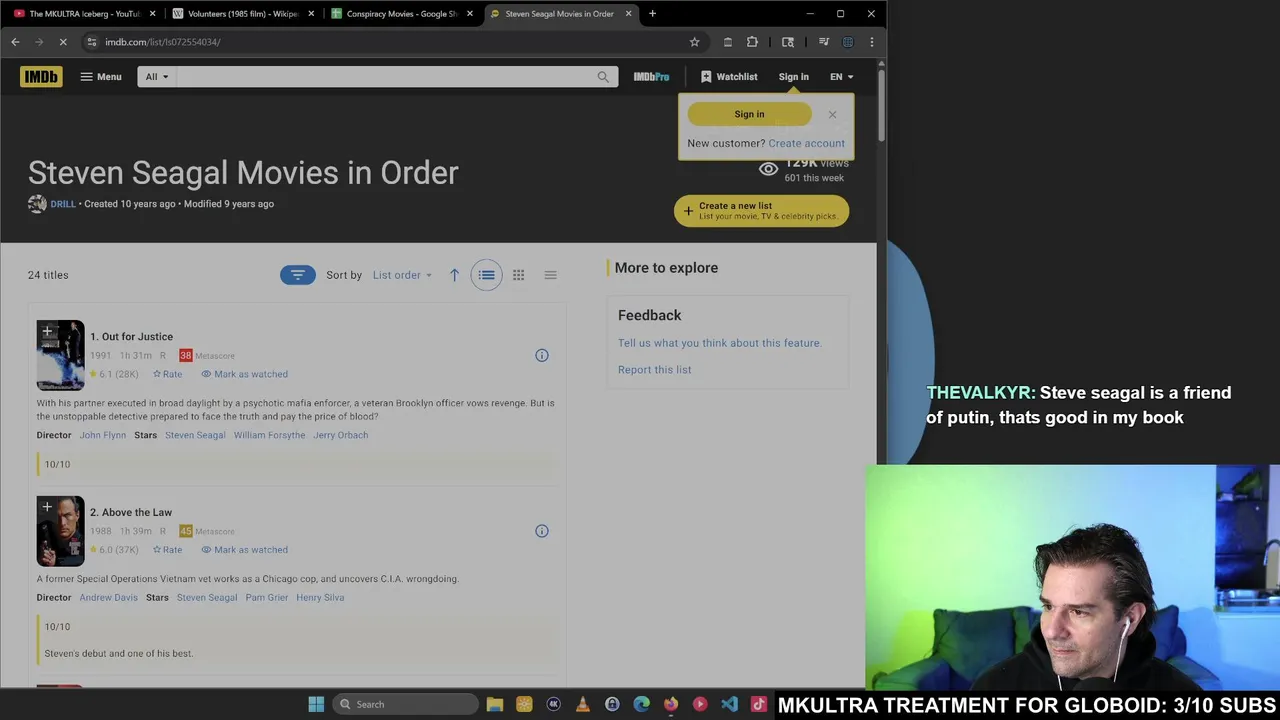1280x720 pixels.
Task: Add Out for Justice to watchlist
Action: pos(47,331)
